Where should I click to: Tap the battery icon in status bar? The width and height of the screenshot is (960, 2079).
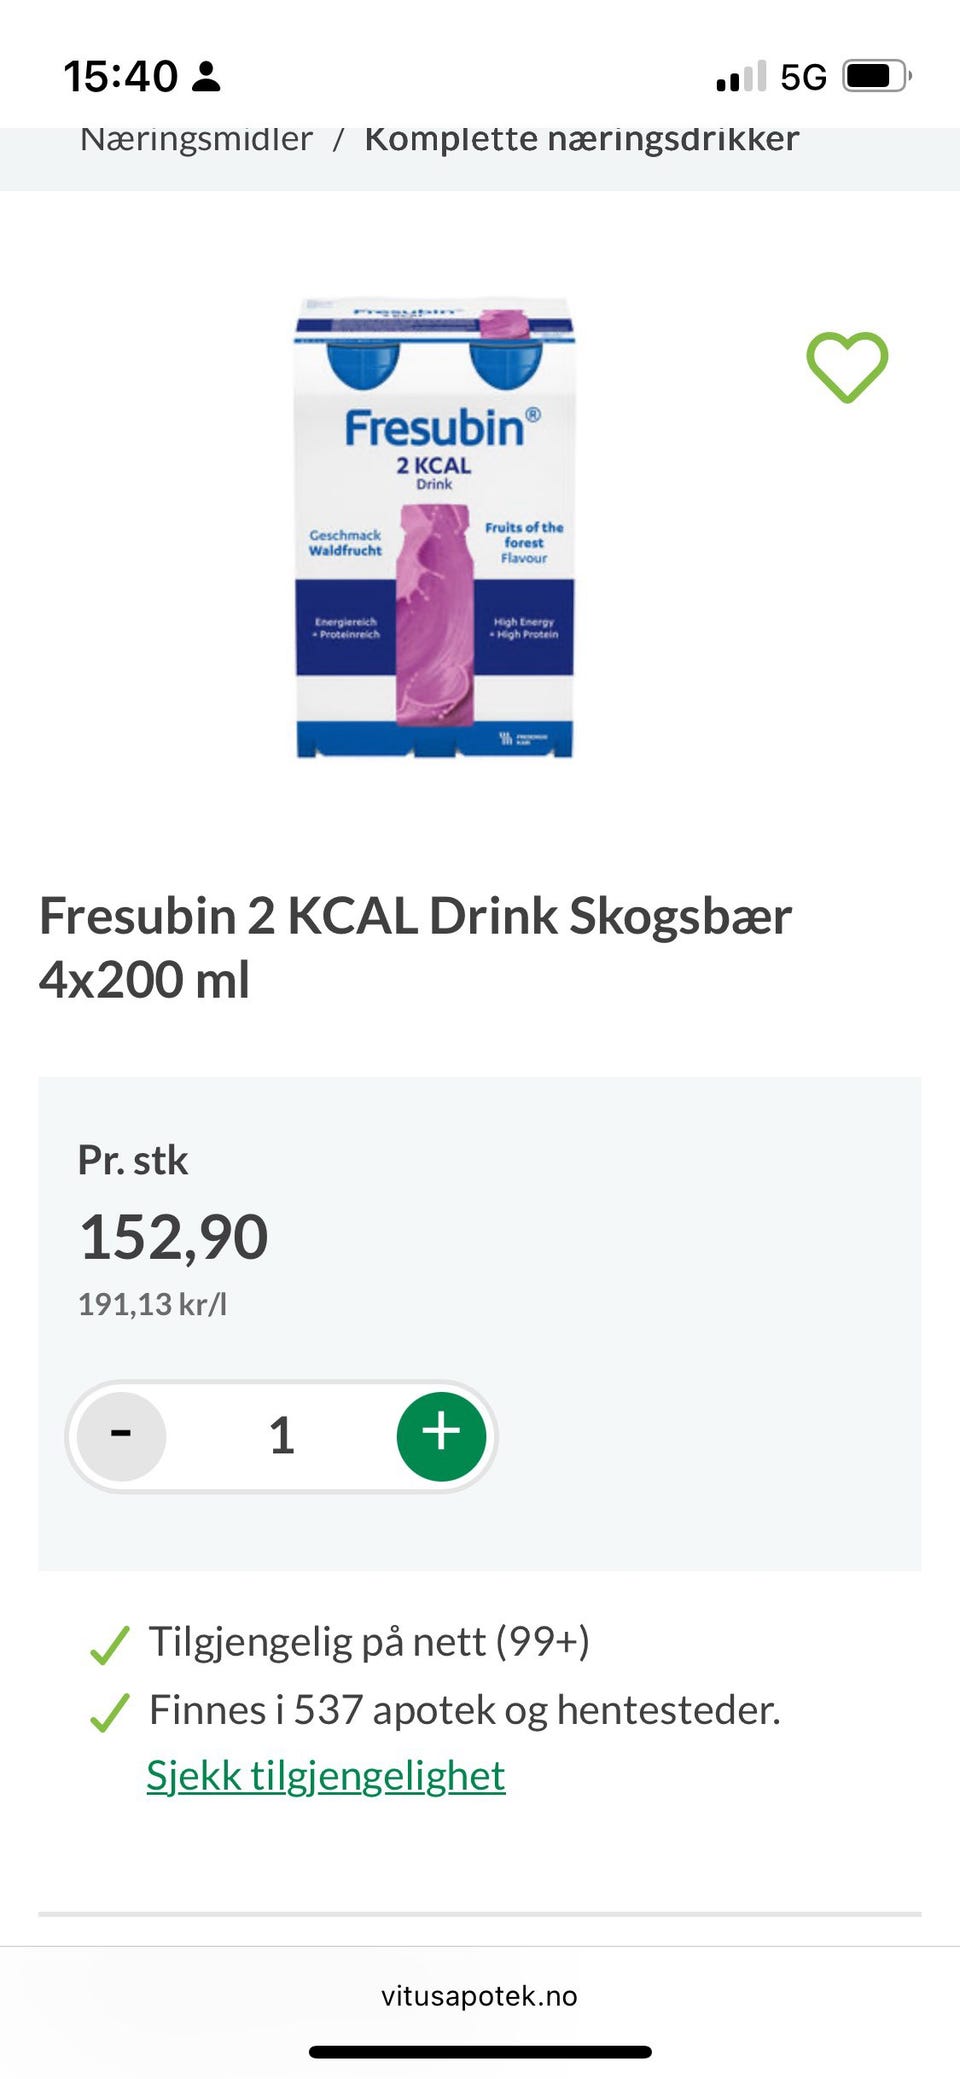[876, 76]
